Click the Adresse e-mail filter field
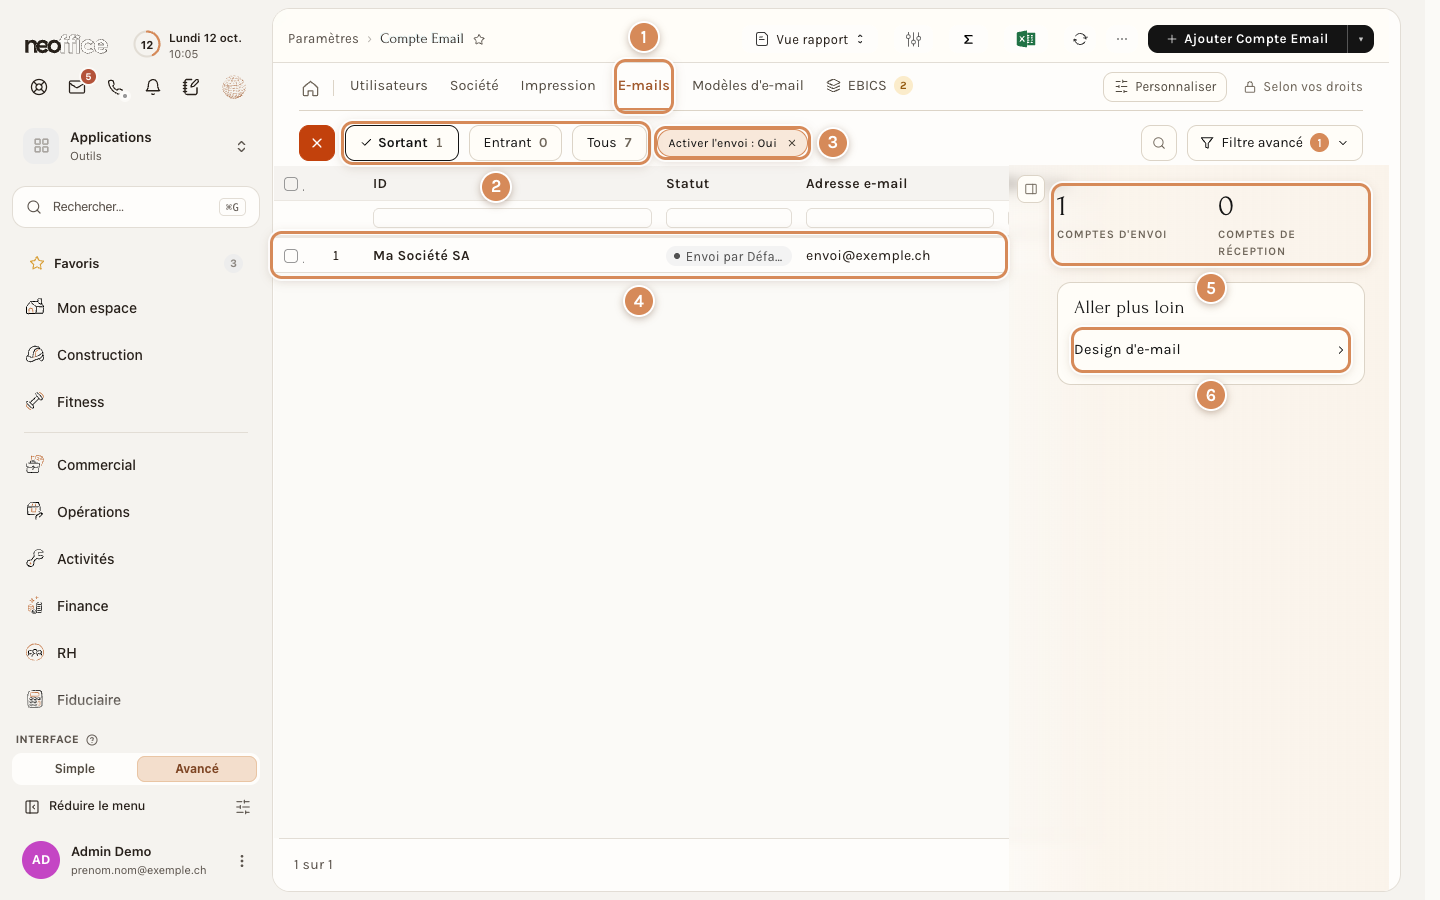The width and height of the screenshot is (1440, 900). (900, 218)
